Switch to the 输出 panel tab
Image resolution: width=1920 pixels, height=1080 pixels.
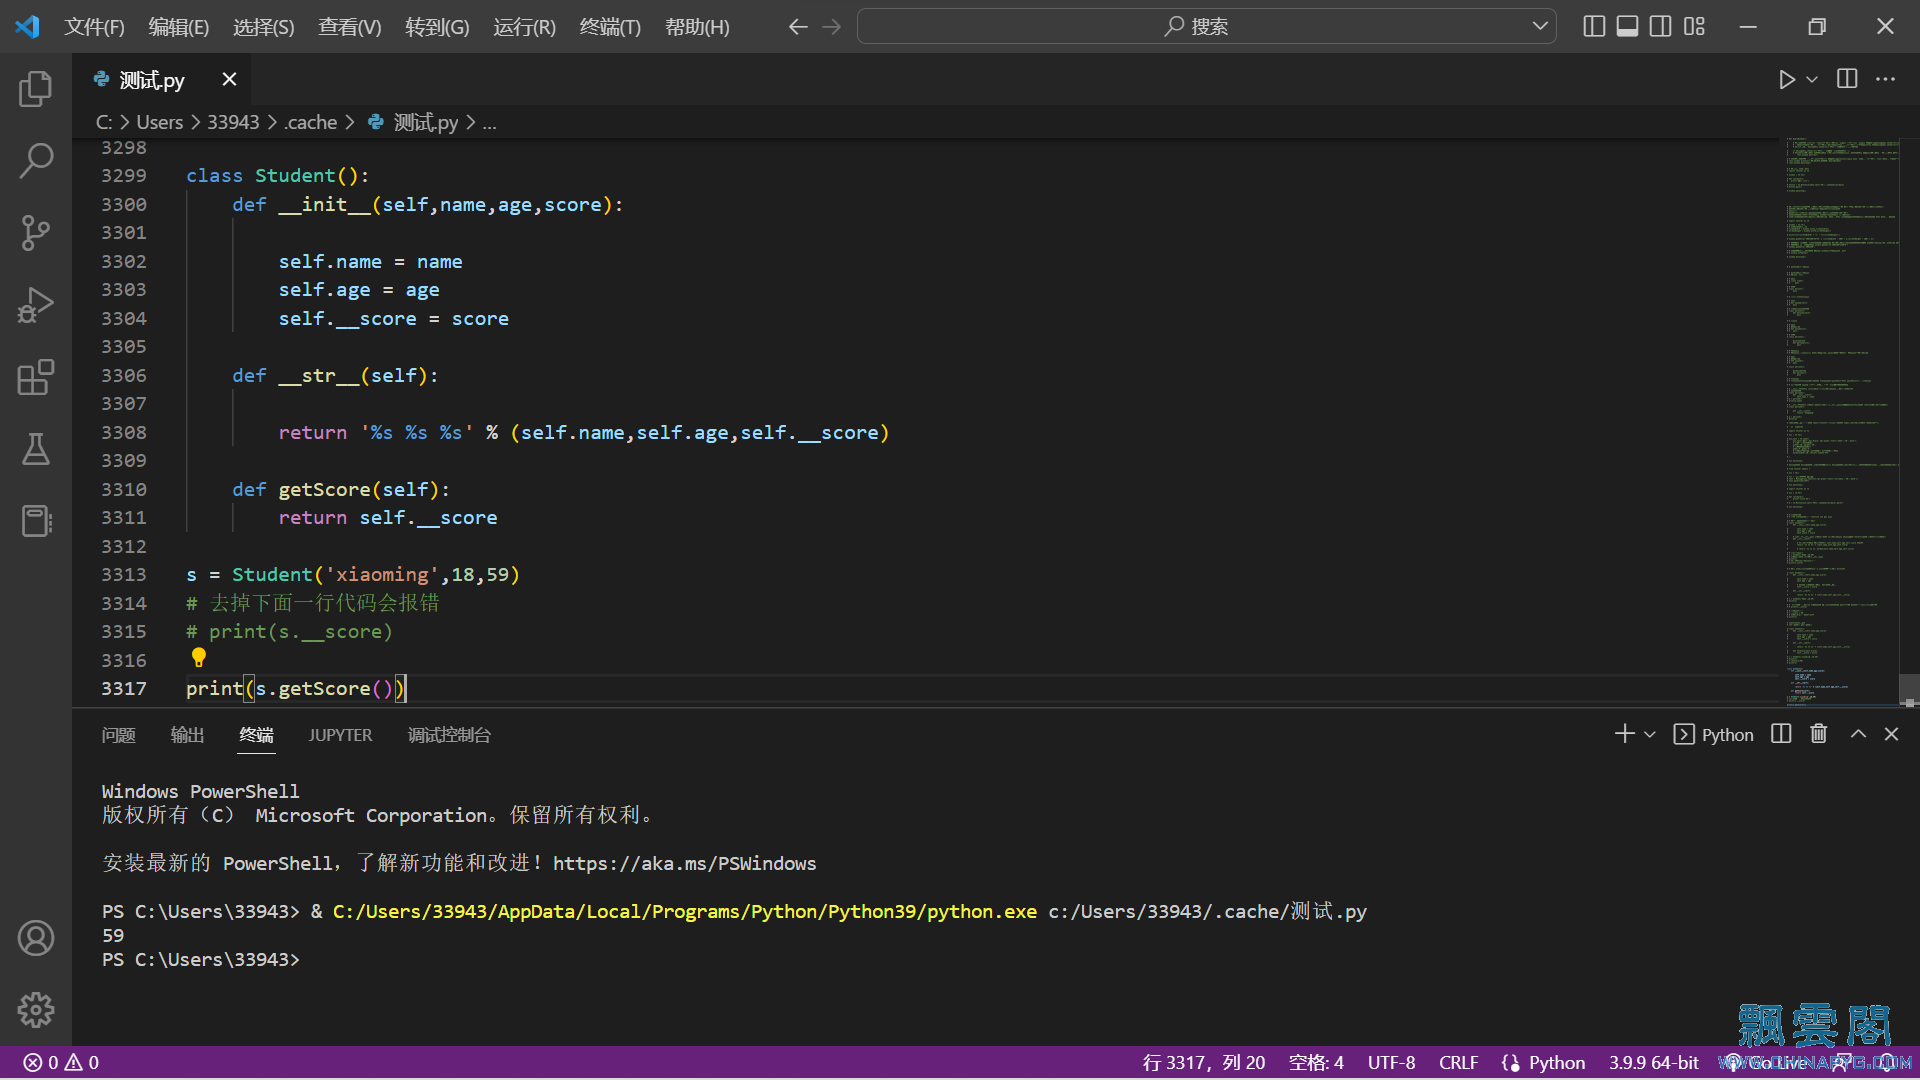[187, 735]
